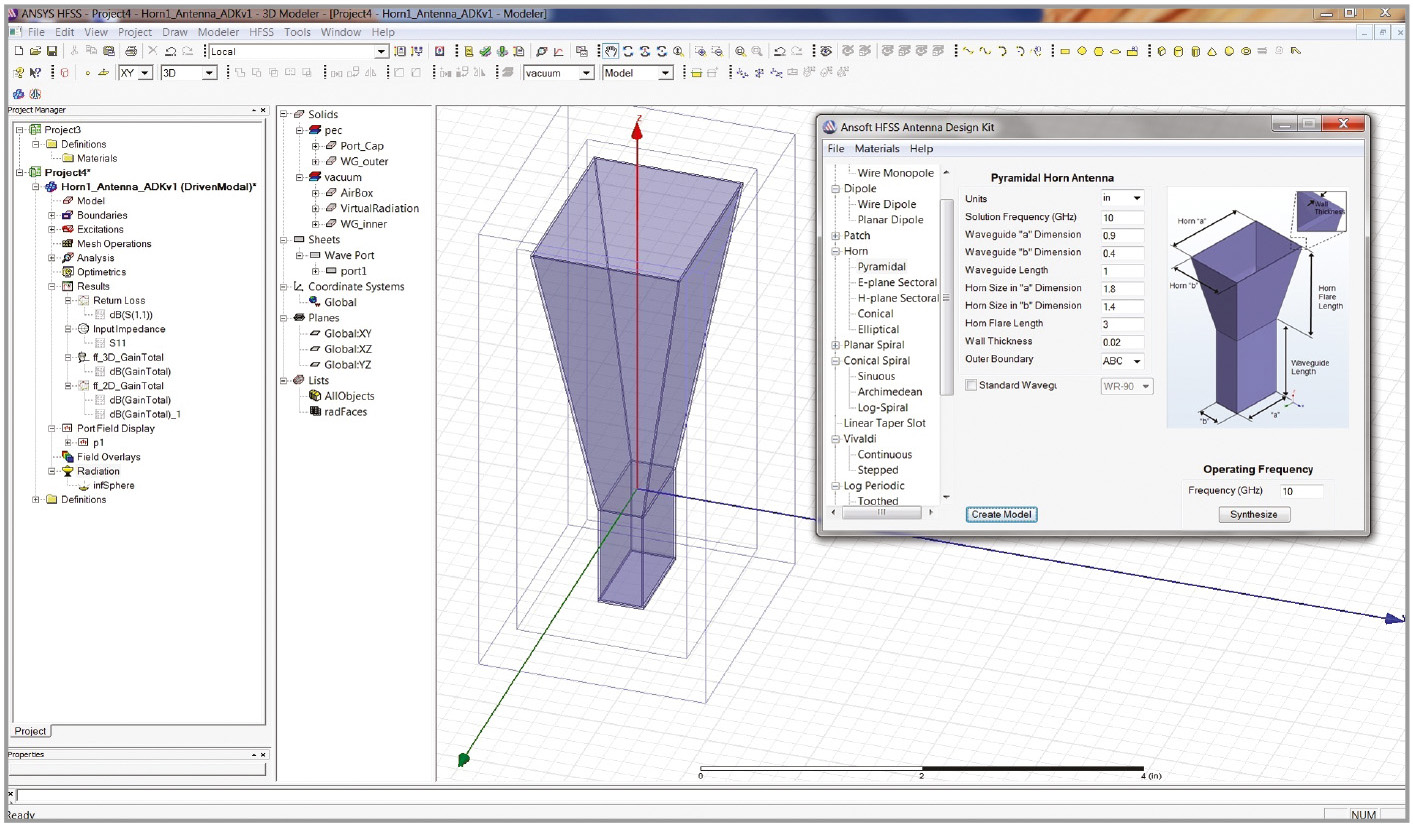Enable the Standard Waveguide checkbox

tap(971, 385)
